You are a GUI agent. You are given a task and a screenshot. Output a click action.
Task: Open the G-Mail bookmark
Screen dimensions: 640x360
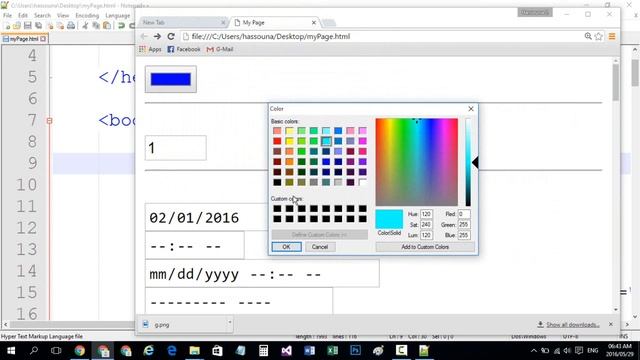point(220,49)
